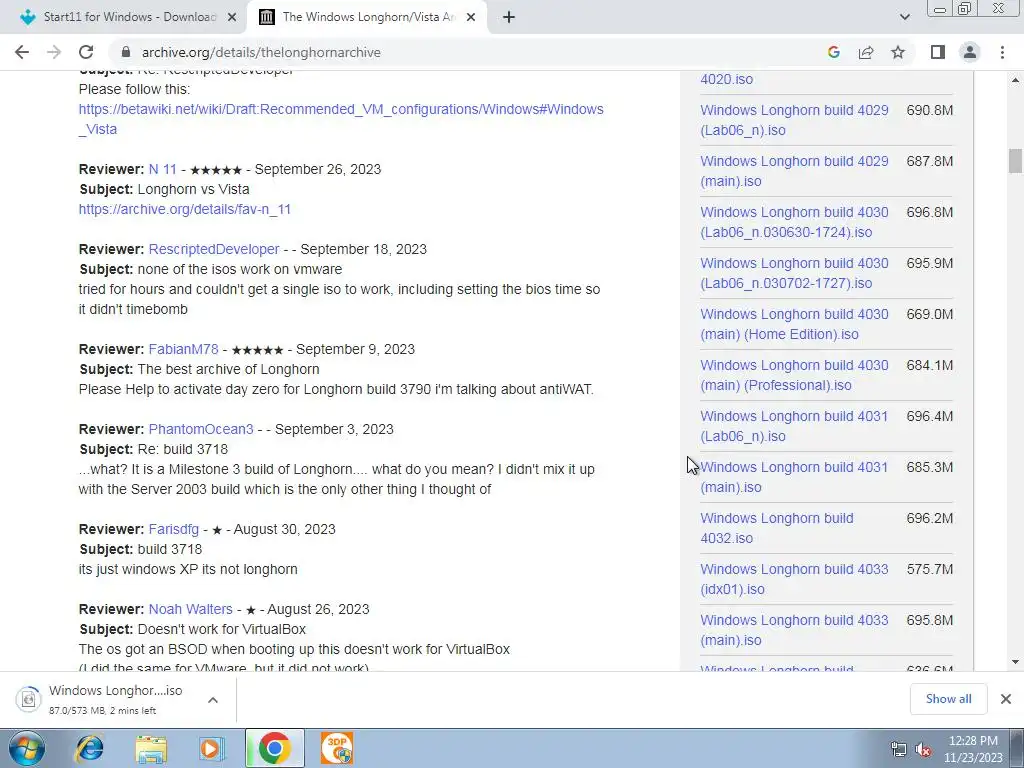The width and height of the screenshot is (1024, 768).
Task: Open the taskbar clock and date
Action: pyautogui.click(x=973, y=749)
